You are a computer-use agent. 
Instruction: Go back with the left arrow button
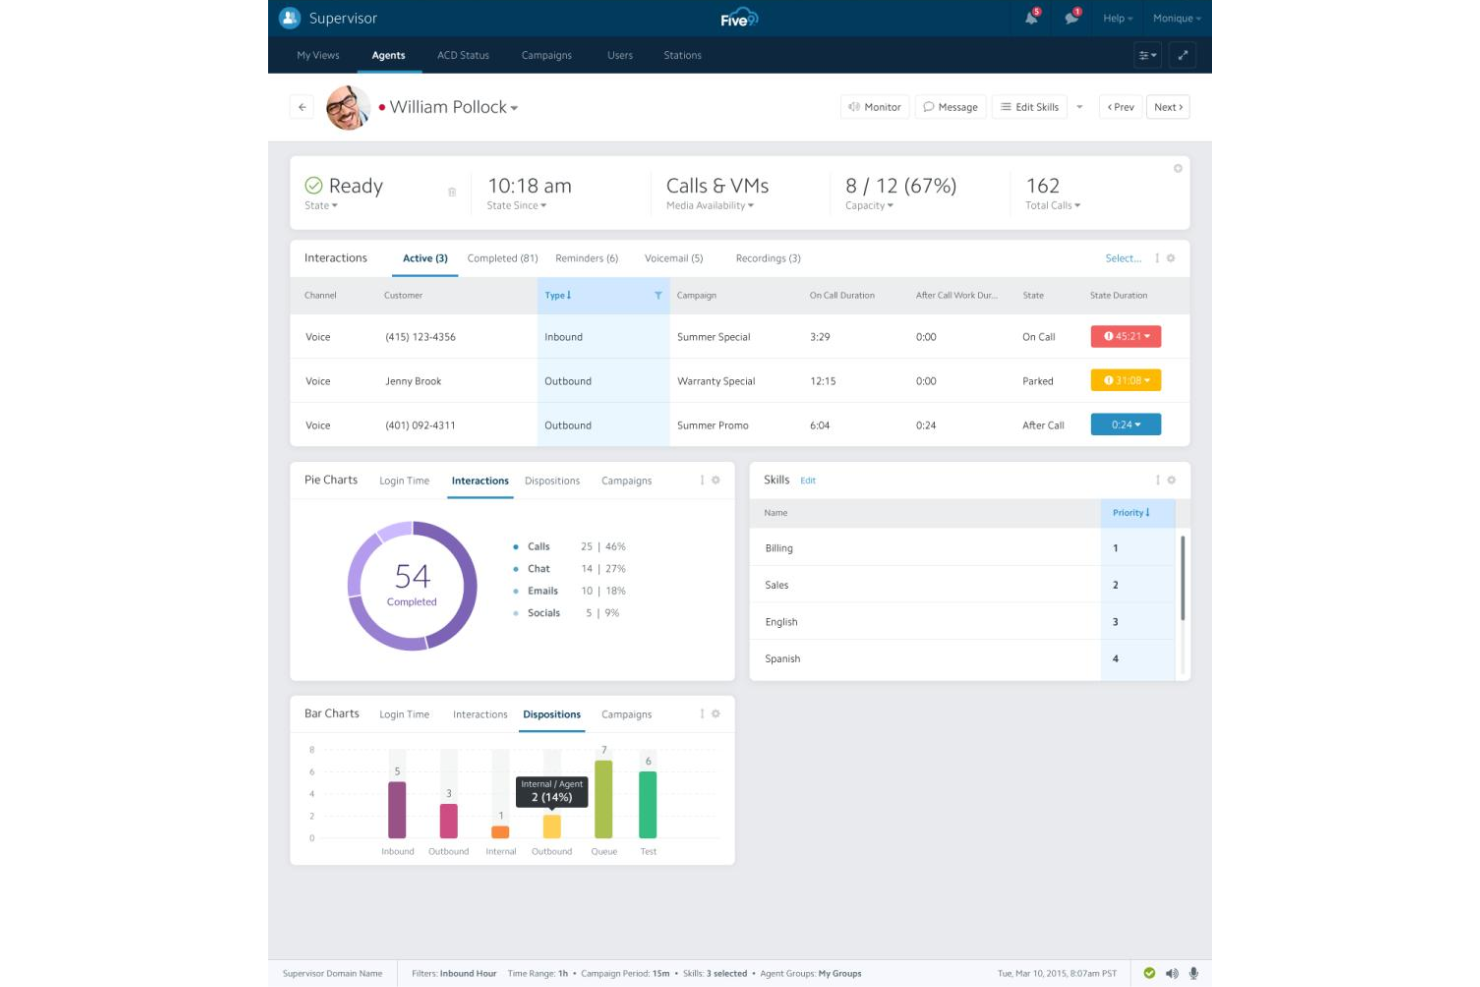click(302, 107)
